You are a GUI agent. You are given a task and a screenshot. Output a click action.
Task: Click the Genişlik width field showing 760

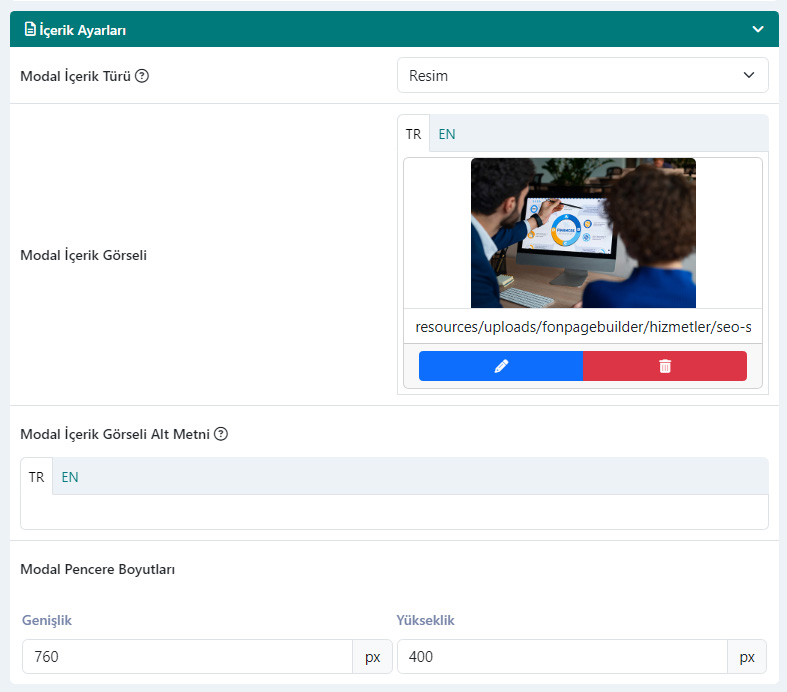[x=187, y=656]
